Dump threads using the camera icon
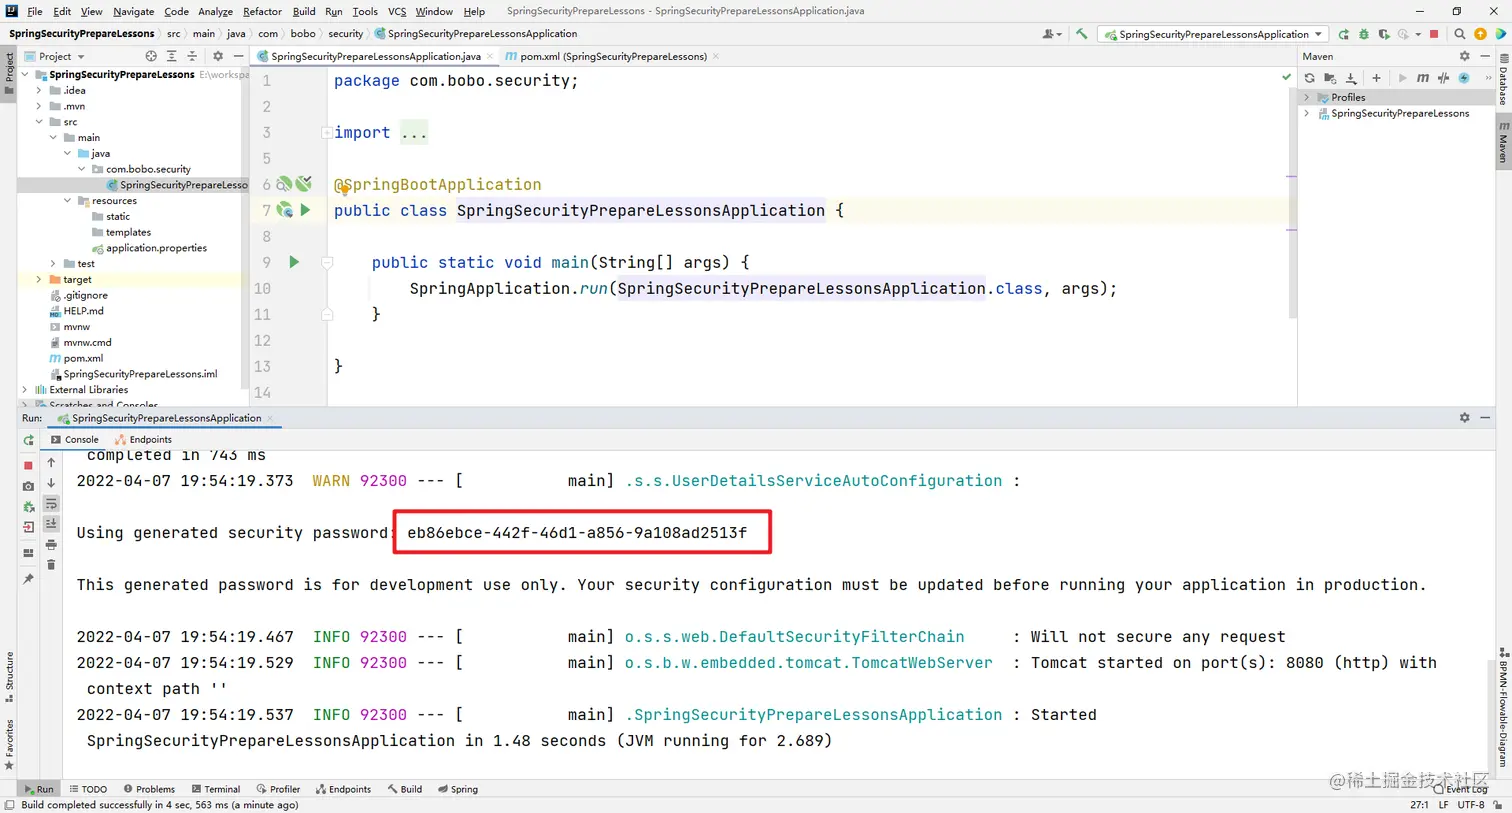This screenshot has width=1512, height=813. pyautogui.click(x=28, y=486)
